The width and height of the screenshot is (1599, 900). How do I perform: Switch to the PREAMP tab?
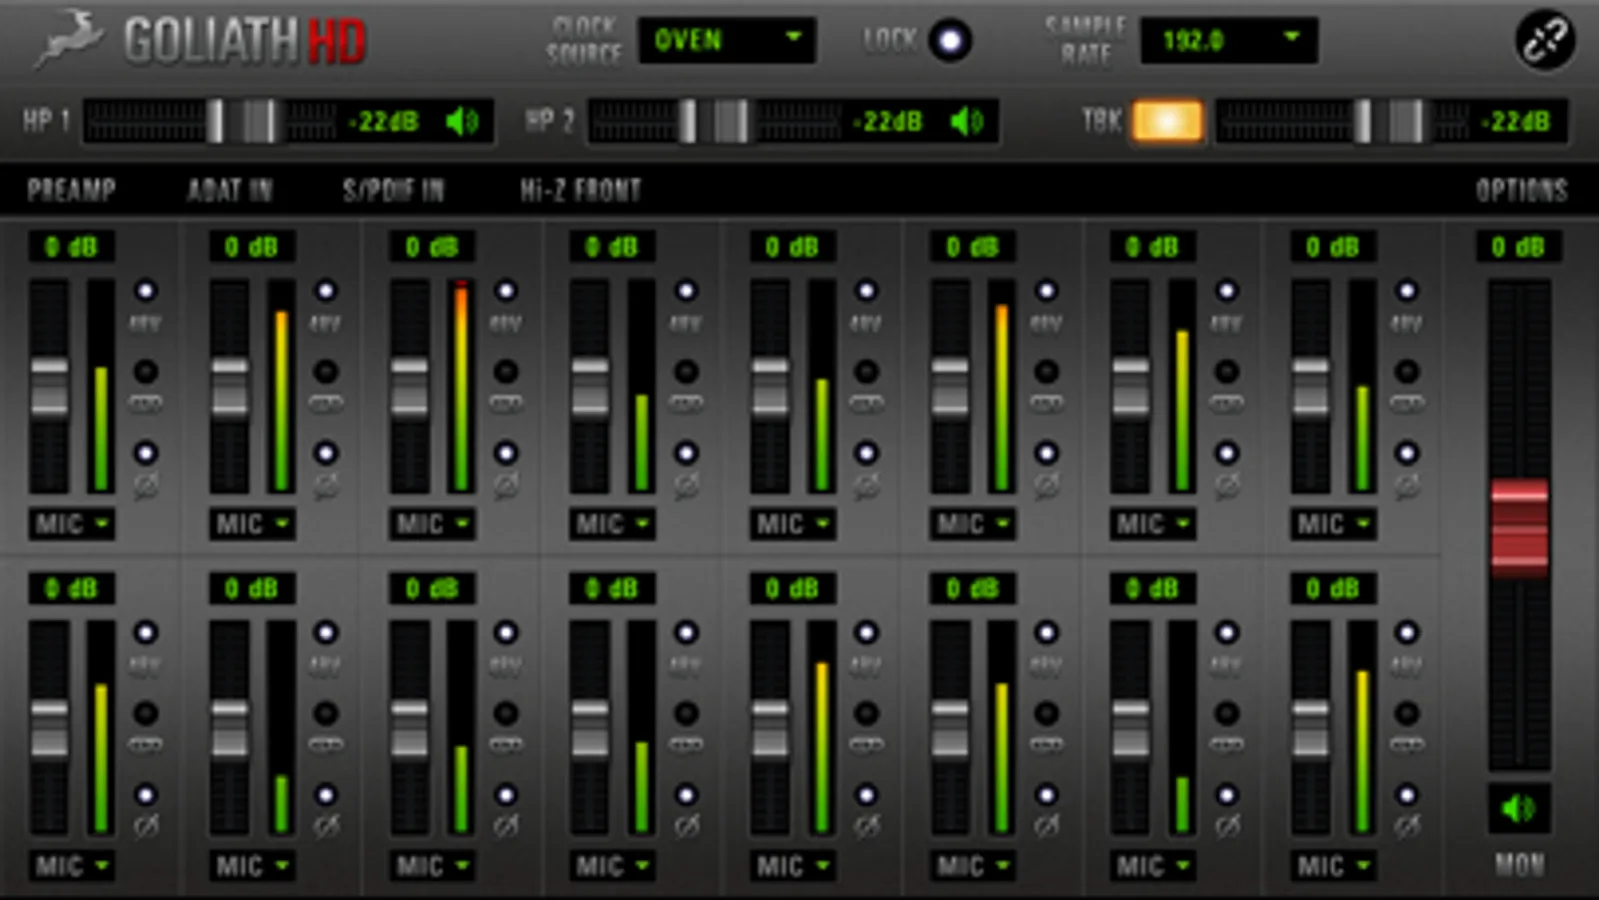coord(71,190)
